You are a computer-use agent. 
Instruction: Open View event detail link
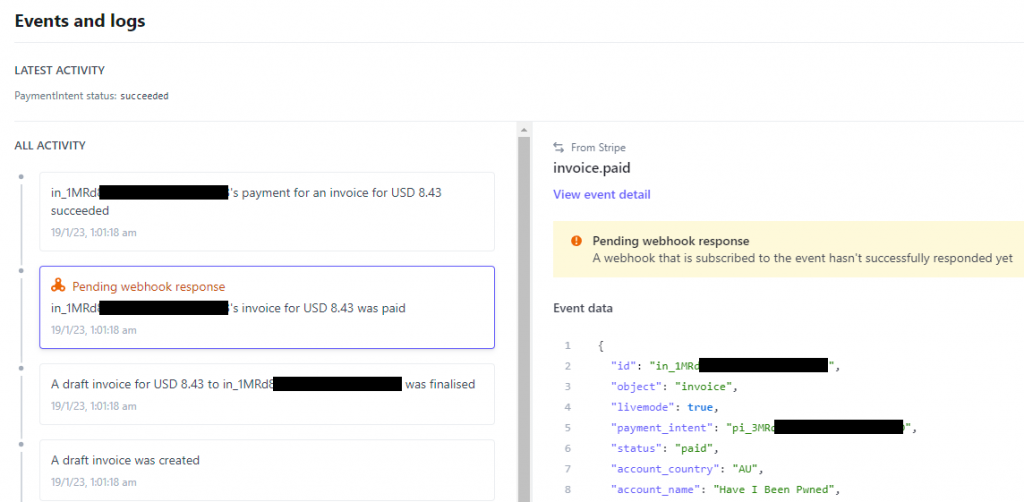601,195
